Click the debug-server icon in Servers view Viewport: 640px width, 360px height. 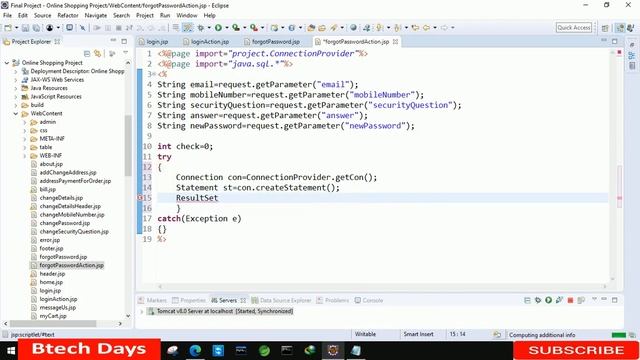coord(538,300)
